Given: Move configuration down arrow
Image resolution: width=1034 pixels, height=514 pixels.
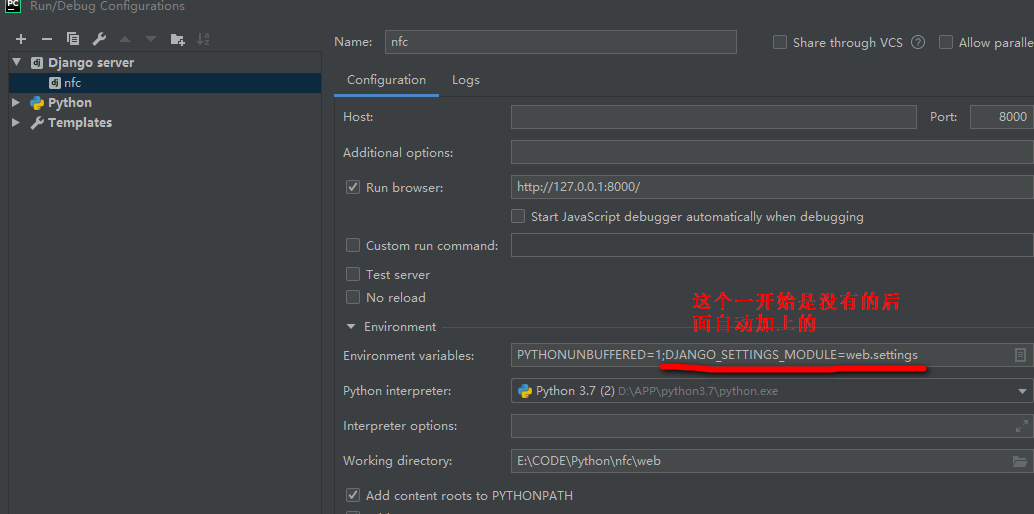Looking at the screenshot, I should (x=151, y=39).
